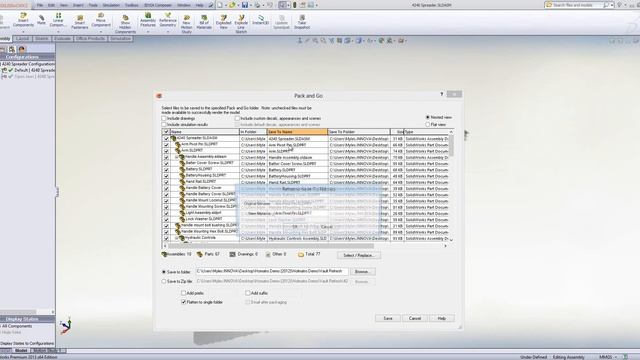
Task: Toggle the select-all checkbox in the table header
Action: point(166,132)
